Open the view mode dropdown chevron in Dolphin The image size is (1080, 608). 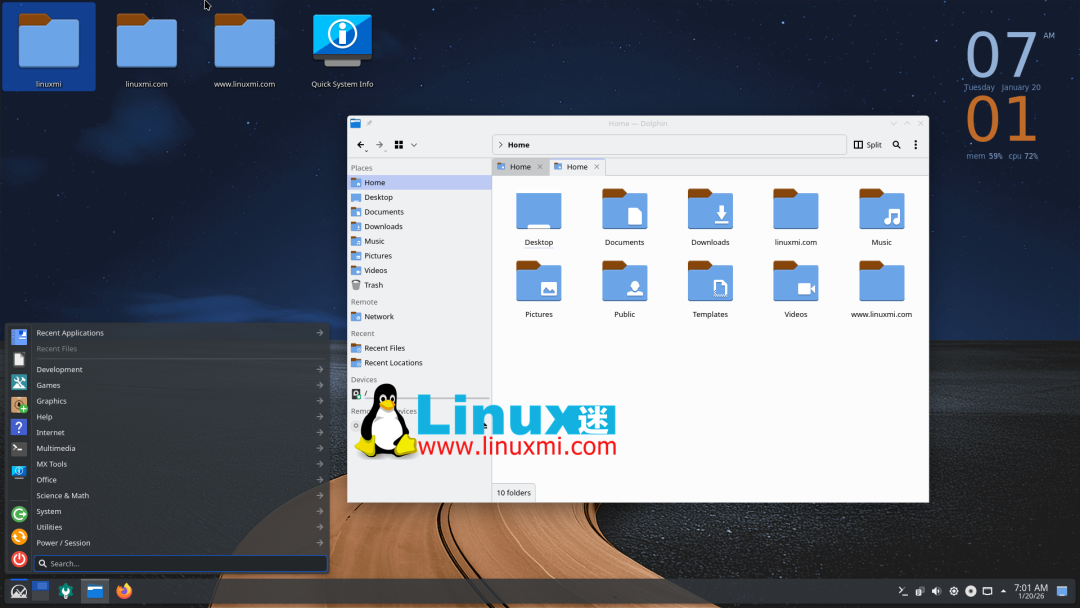(x=414, y=145)
